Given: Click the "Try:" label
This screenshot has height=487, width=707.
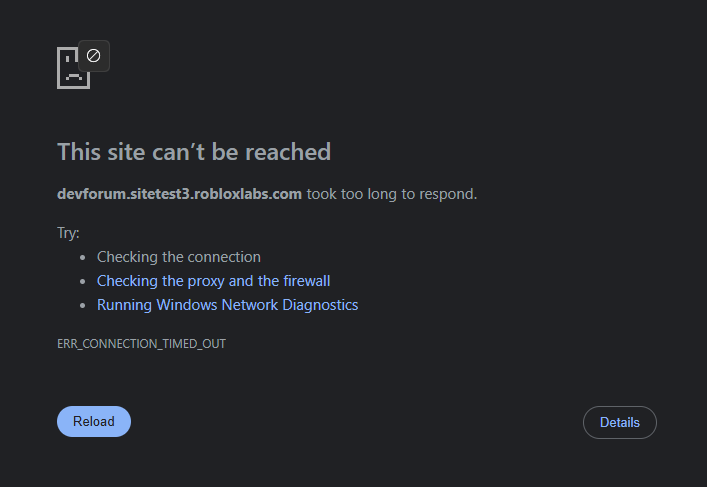Looking at the screenshot, I should [x=68, y=233].
